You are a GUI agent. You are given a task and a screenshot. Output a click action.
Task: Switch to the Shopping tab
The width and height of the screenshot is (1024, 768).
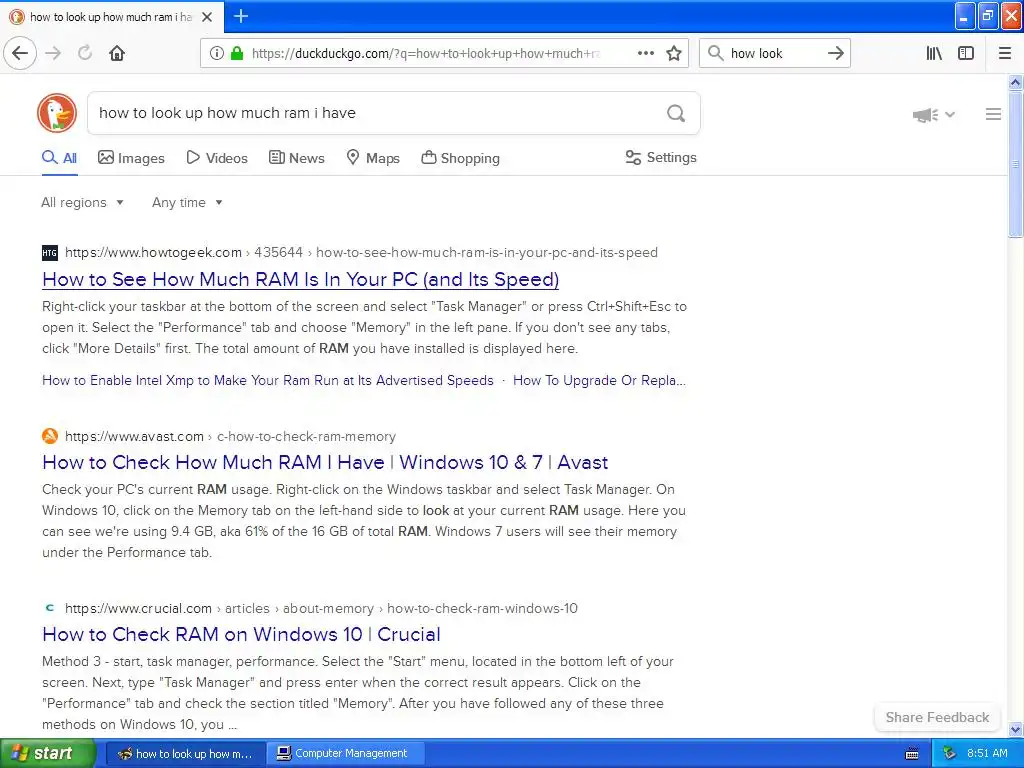tap(460, 158)
